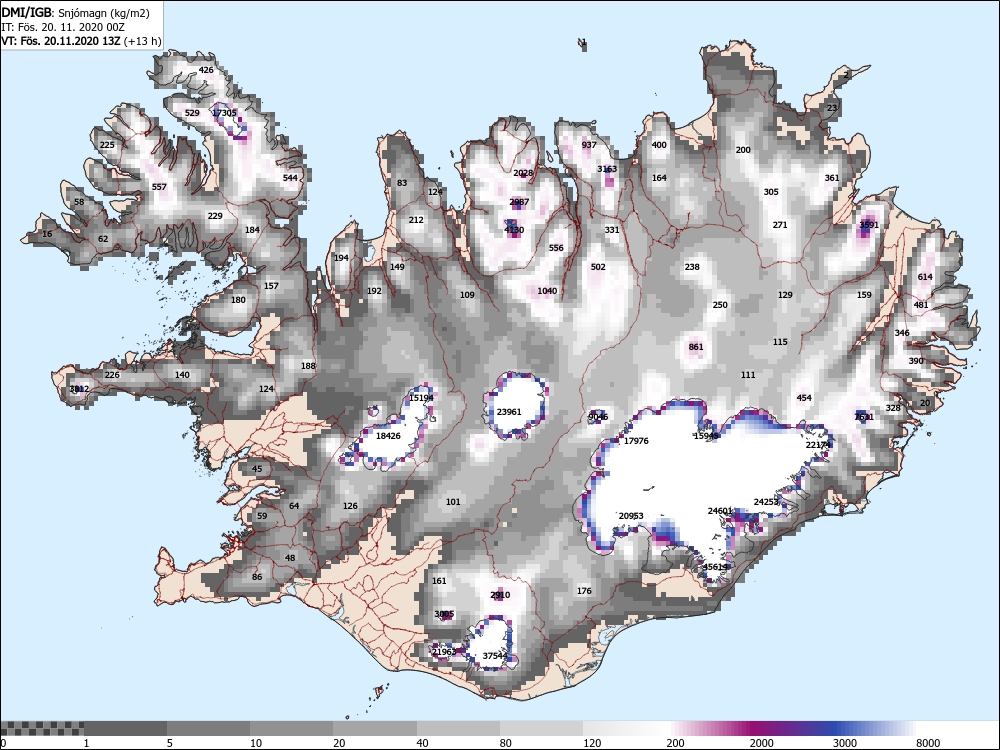Click the glacier value '15945'
This screenshot has width=1000, height=750.
706,436
